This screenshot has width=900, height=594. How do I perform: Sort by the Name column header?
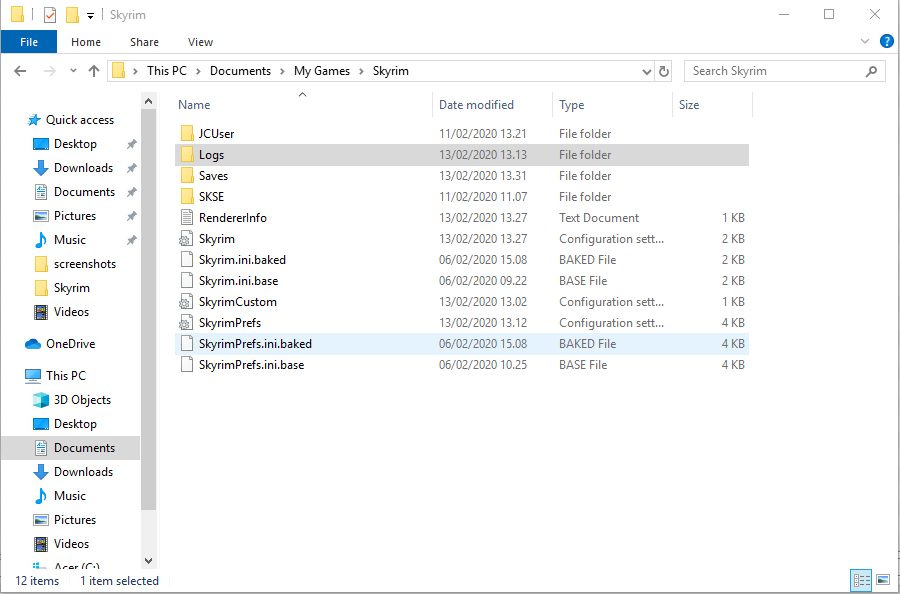tap(194, 105)
